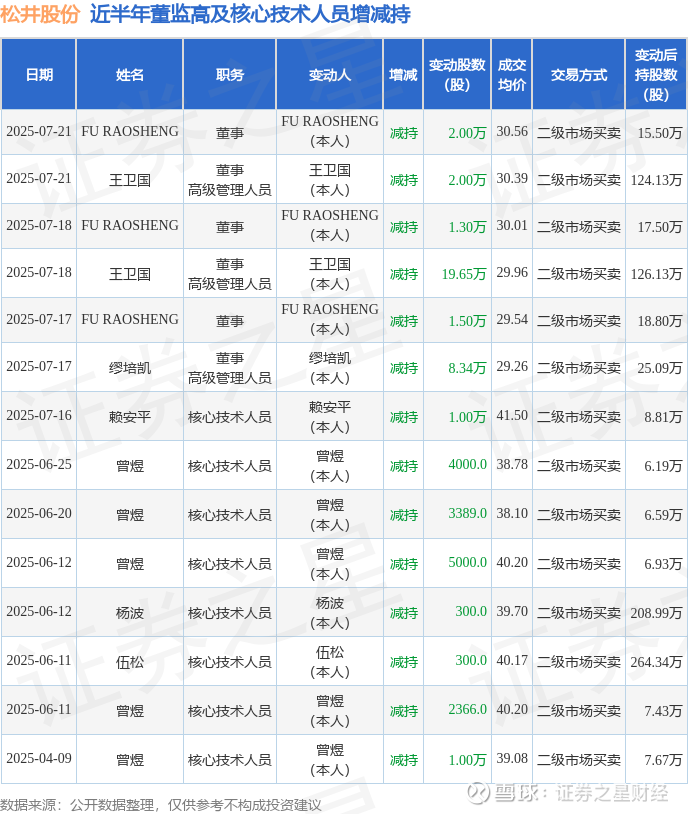Click the 变动后持股数(股) column header
The width and height of the screenshot is (688, 814).
tap(656, 75)
